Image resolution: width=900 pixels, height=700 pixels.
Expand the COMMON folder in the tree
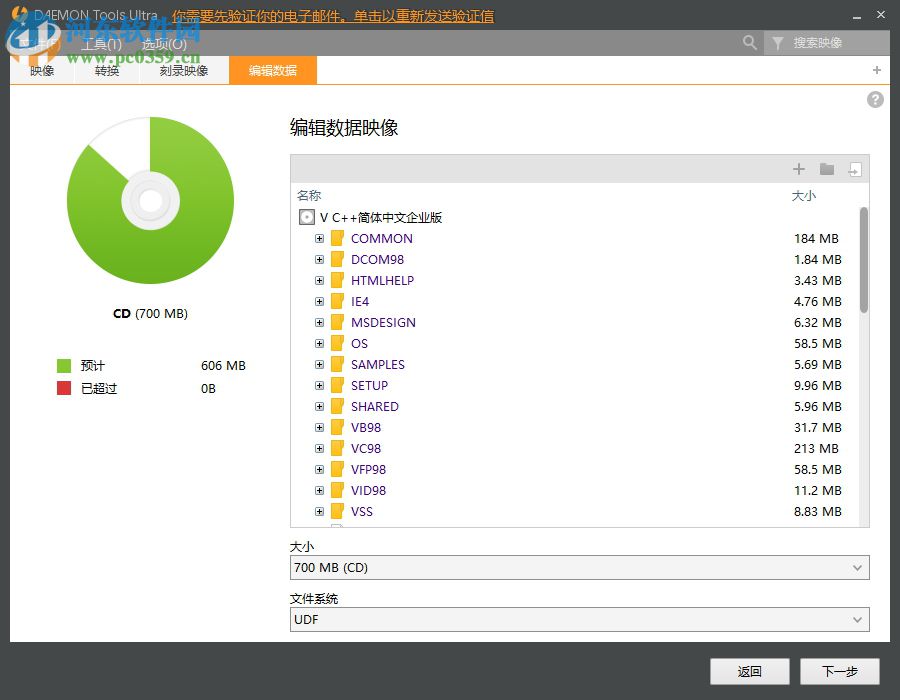320,238
